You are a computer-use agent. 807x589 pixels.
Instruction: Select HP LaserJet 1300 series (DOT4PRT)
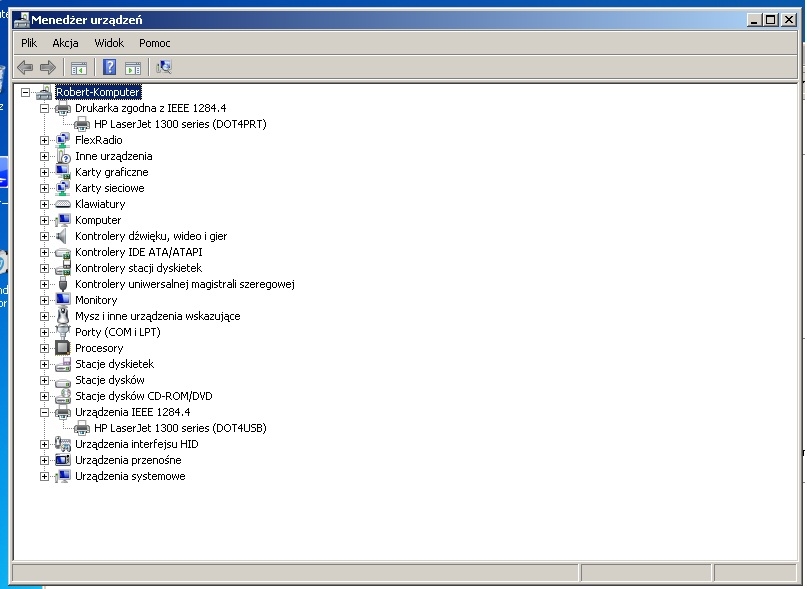click(180, 124)
